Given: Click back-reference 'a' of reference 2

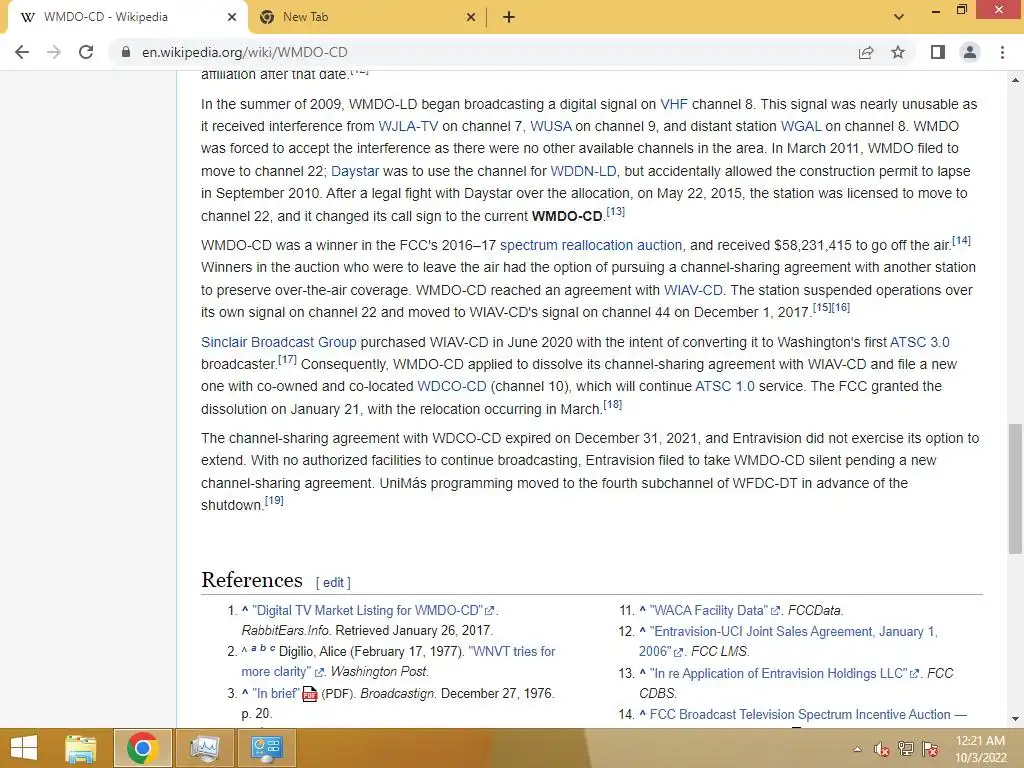Looking at the screenshot, I should [x=254, y=648].
